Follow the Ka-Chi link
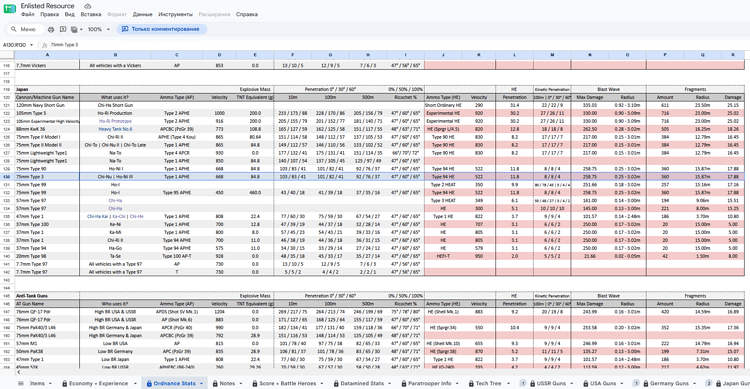 (119, 216)
